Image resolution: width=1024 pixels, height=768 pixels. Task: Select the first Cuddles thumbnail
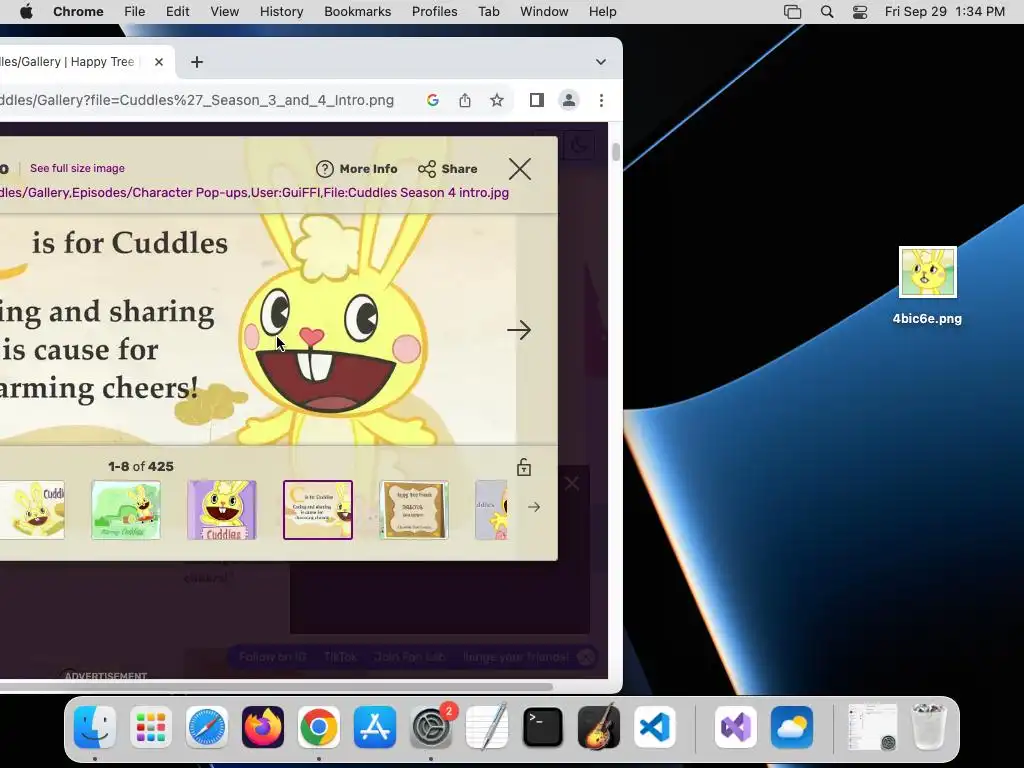pyautogui.click(x=32, y=510)
